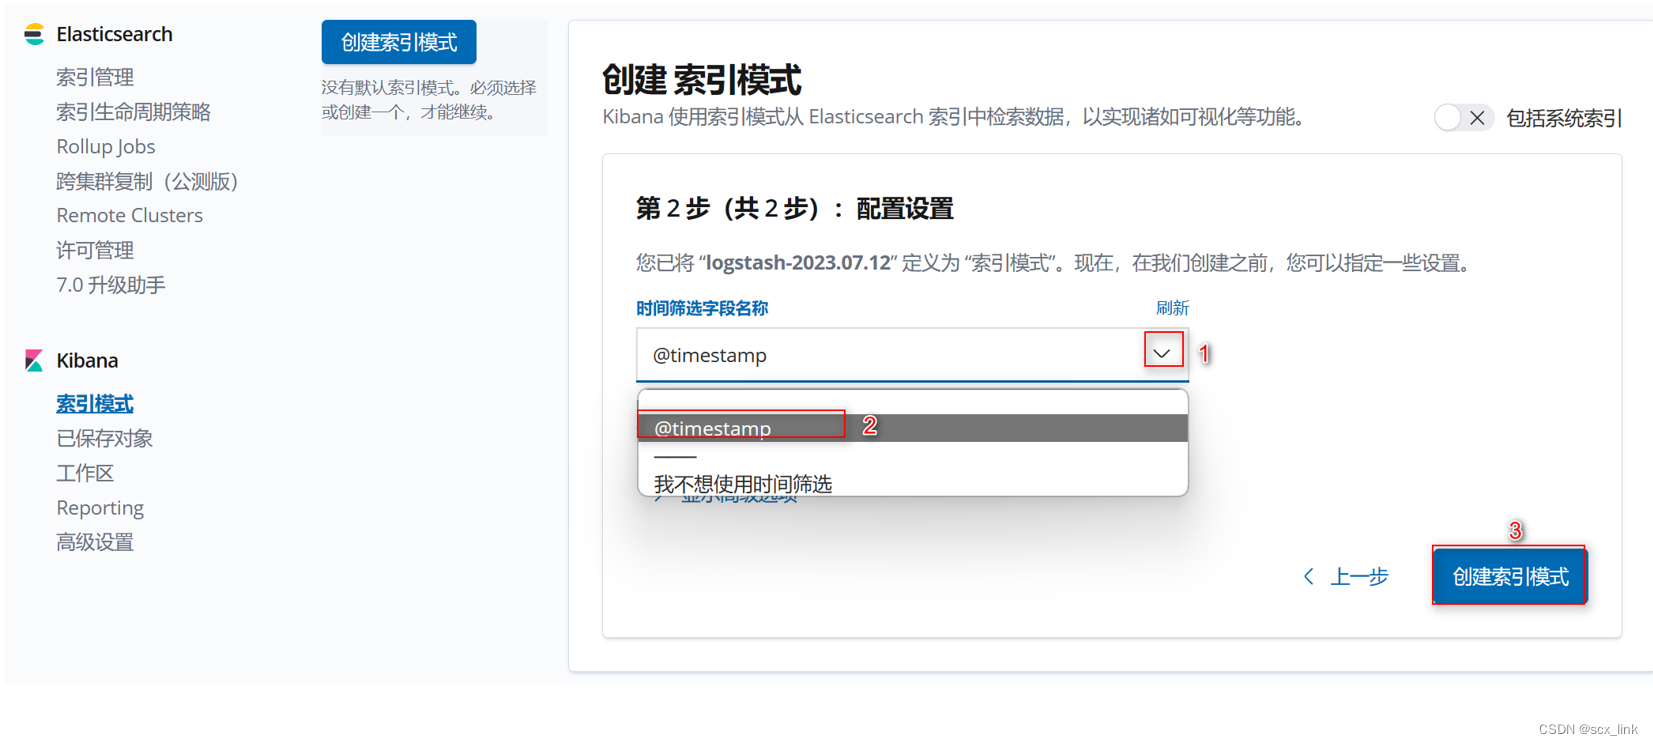Select @timestamp option in dropdown list

[x=912, y=428]
